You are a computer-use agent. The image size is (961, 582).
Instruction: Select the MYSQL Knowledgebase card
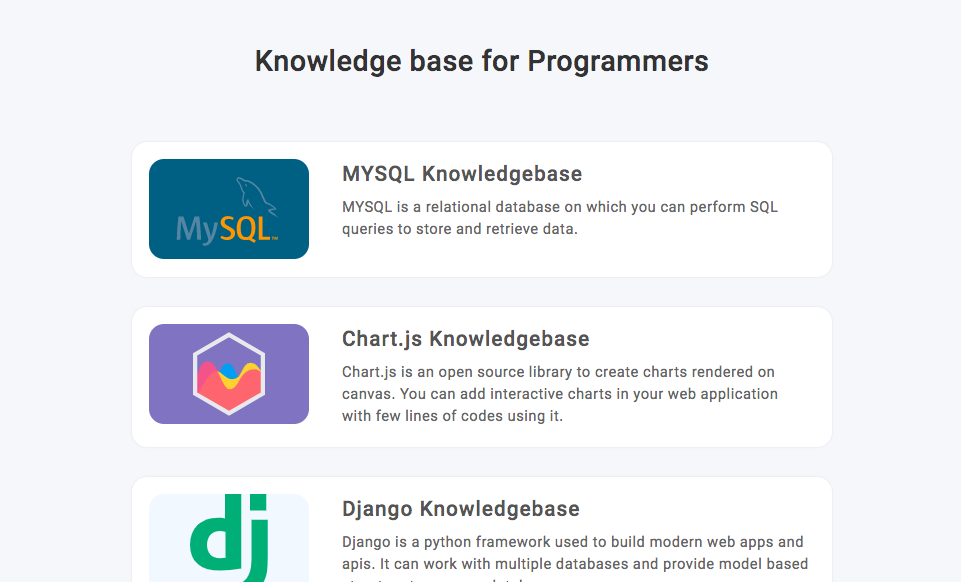[481, 208]
